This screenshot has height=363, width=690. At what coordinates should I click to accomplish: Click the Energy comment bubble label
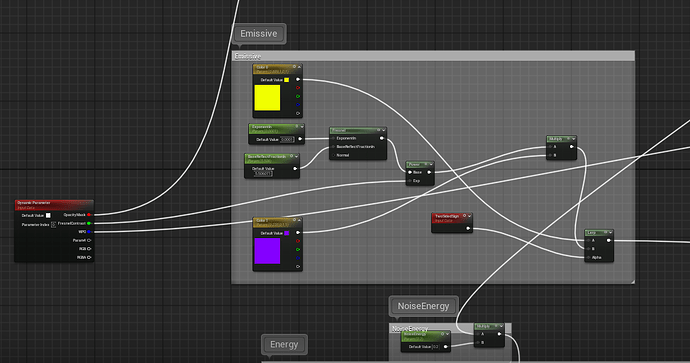284,345
